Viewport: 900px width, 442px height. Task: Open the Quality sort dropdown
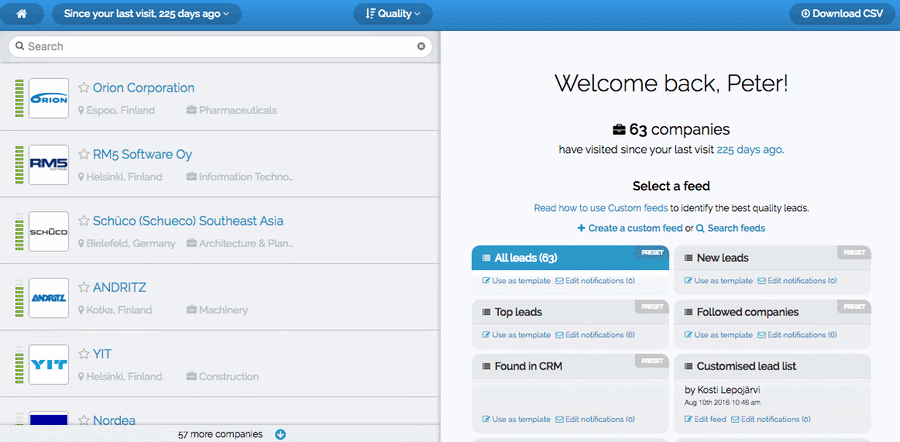click(x=393, y=14)
